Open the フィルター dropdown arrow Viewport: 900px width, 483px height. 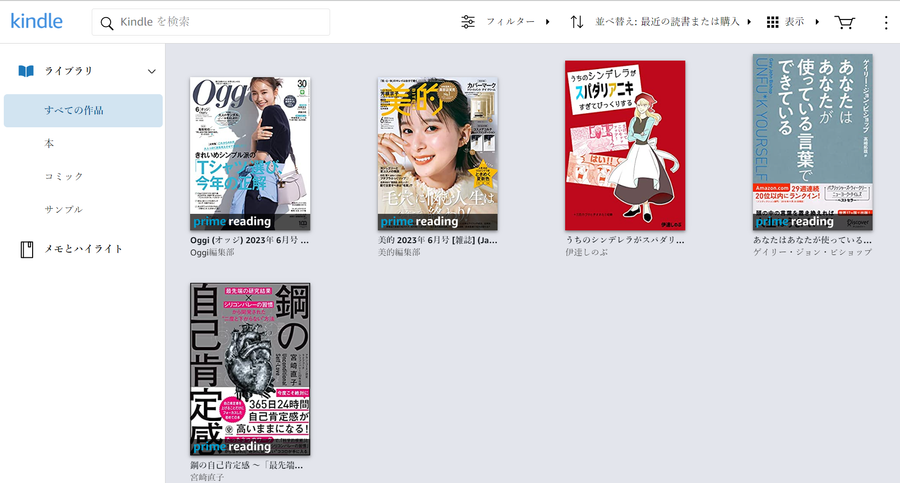[x=548, y=22]
